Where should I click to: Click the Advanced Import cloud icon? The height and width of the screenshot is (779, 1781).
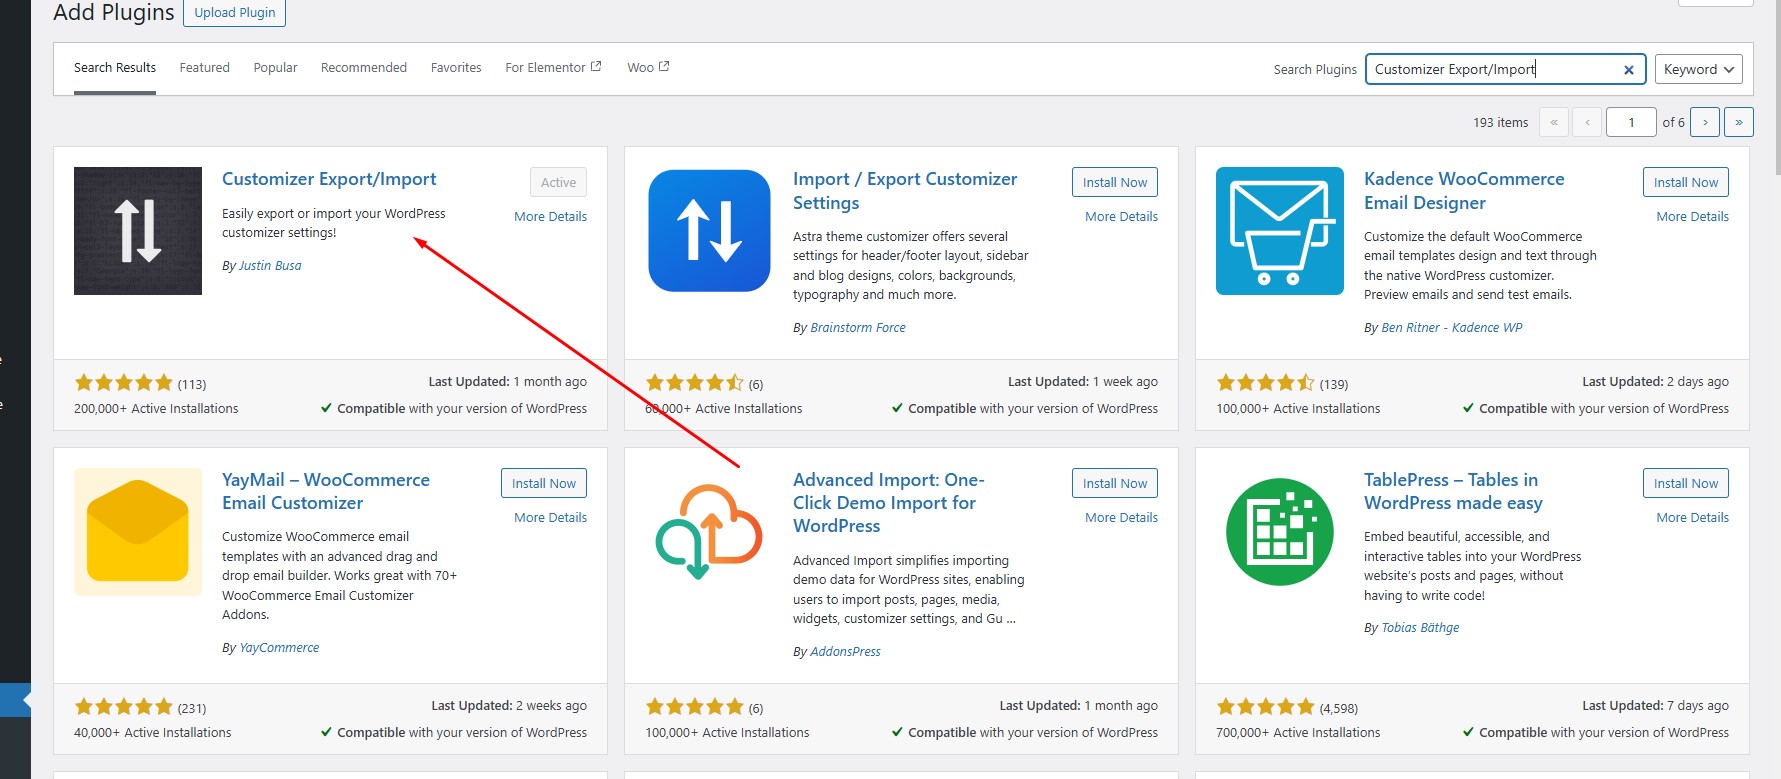click(x=709, y=532)
